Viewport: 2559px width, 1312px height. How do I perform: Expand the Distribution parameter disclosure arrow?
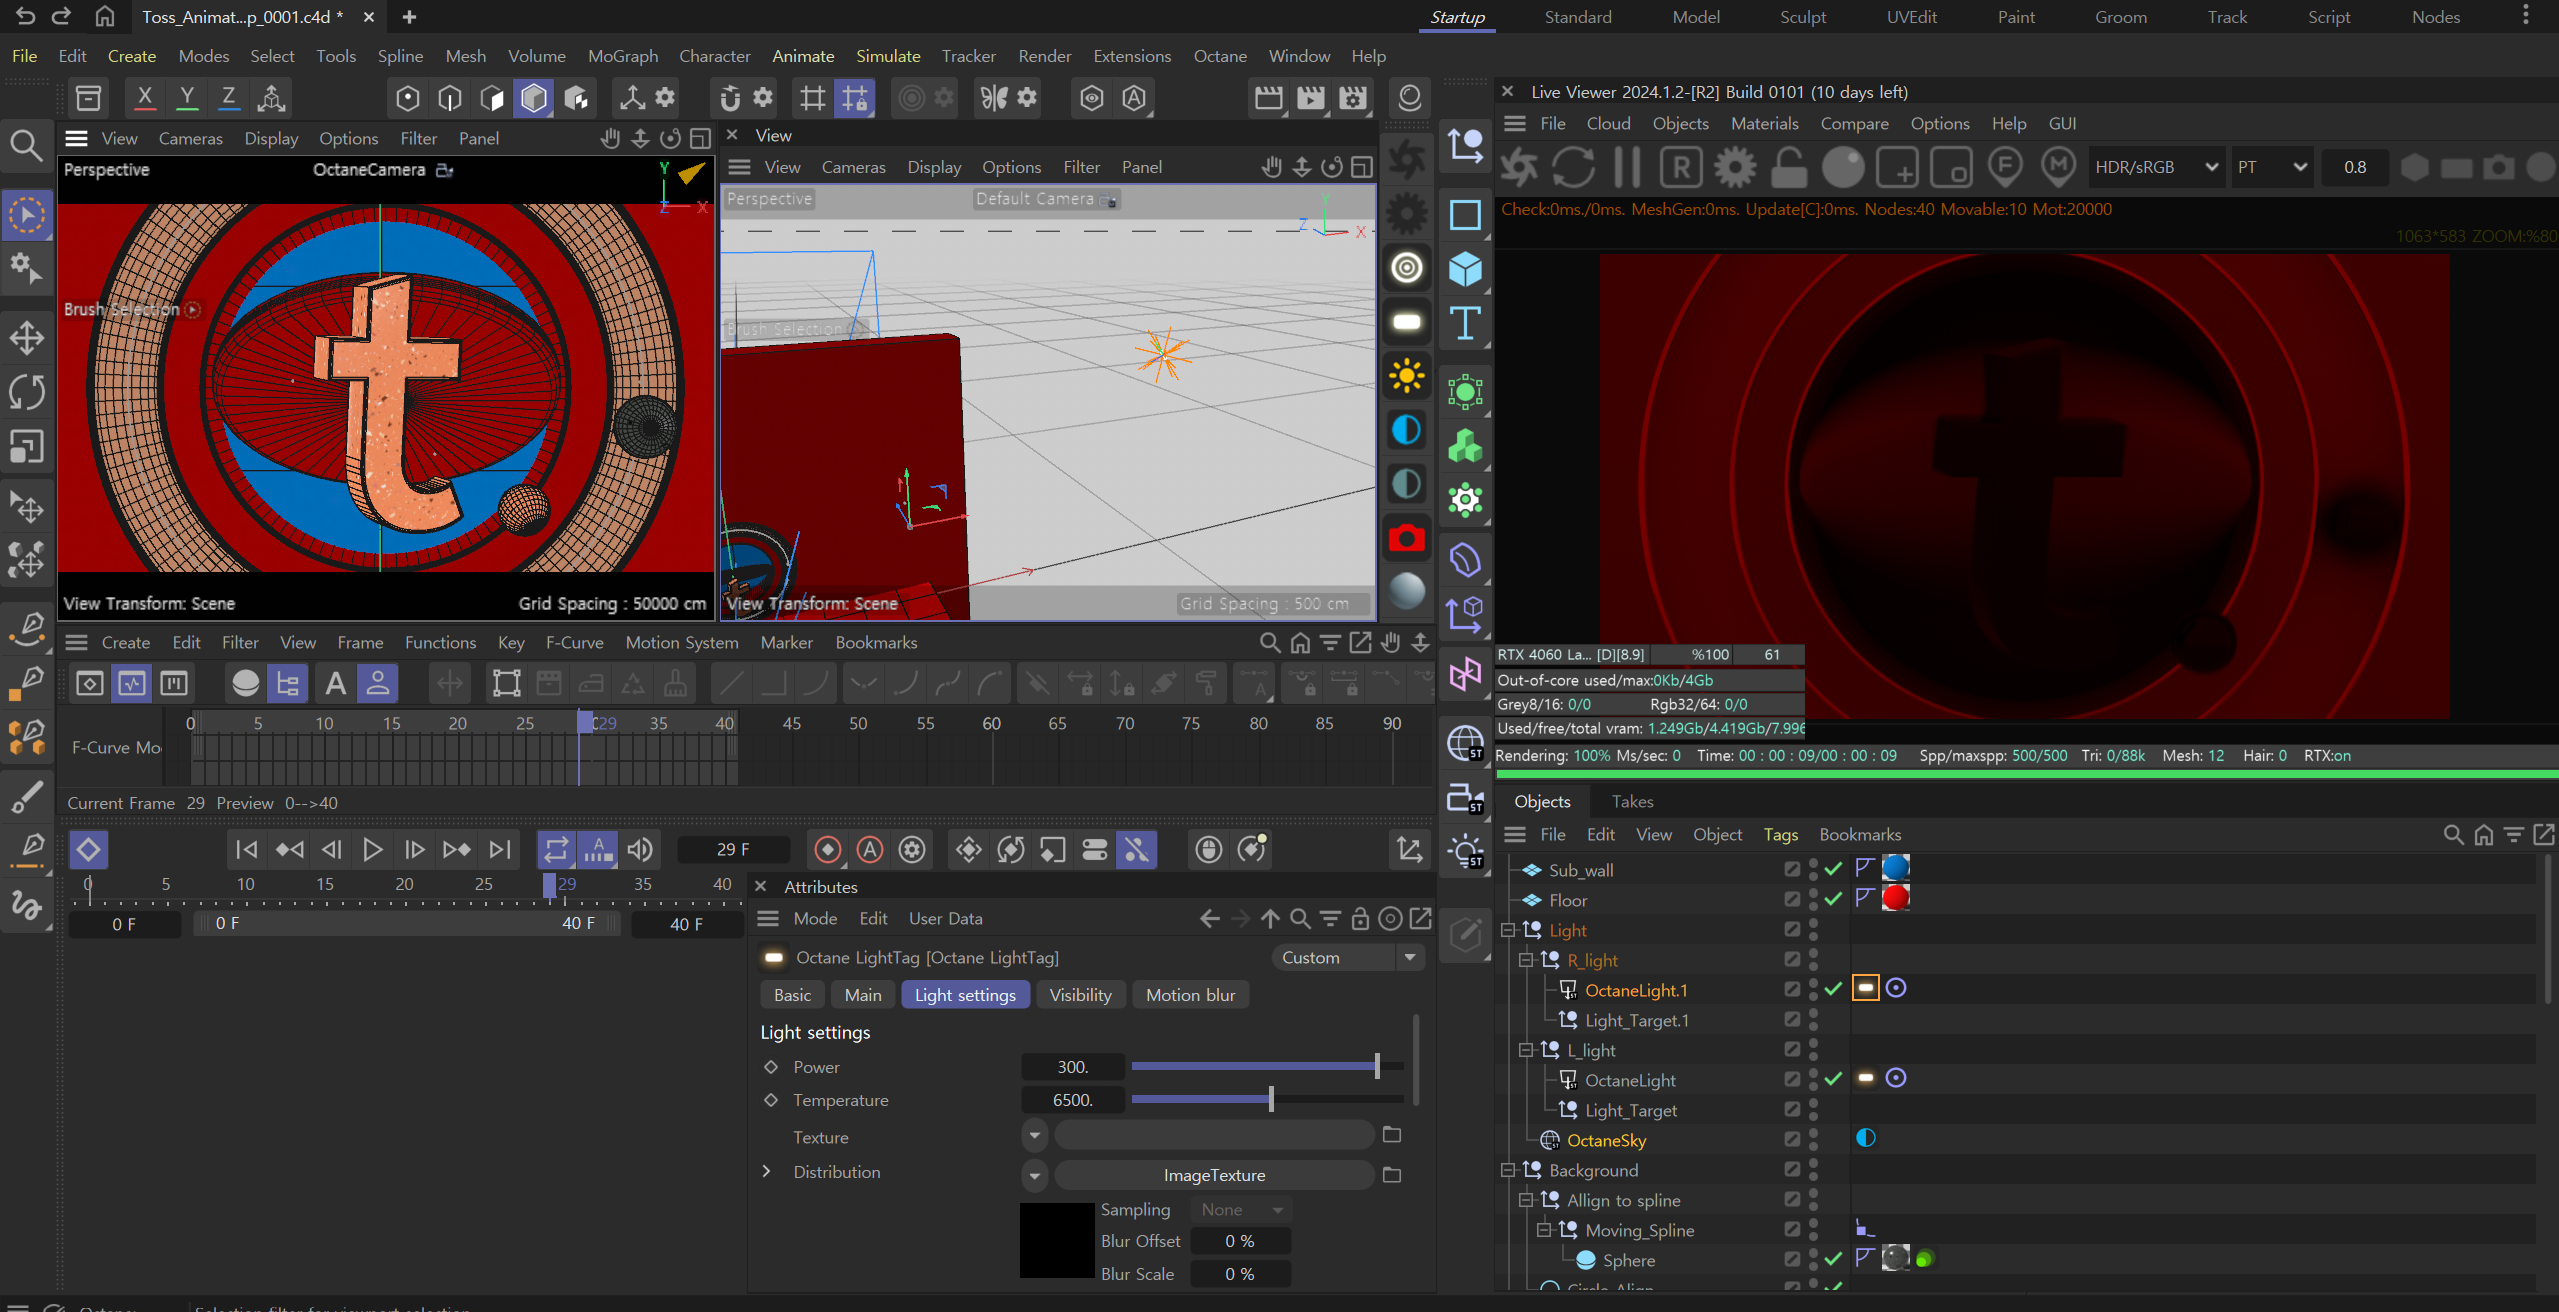[x=767, y=1171]
